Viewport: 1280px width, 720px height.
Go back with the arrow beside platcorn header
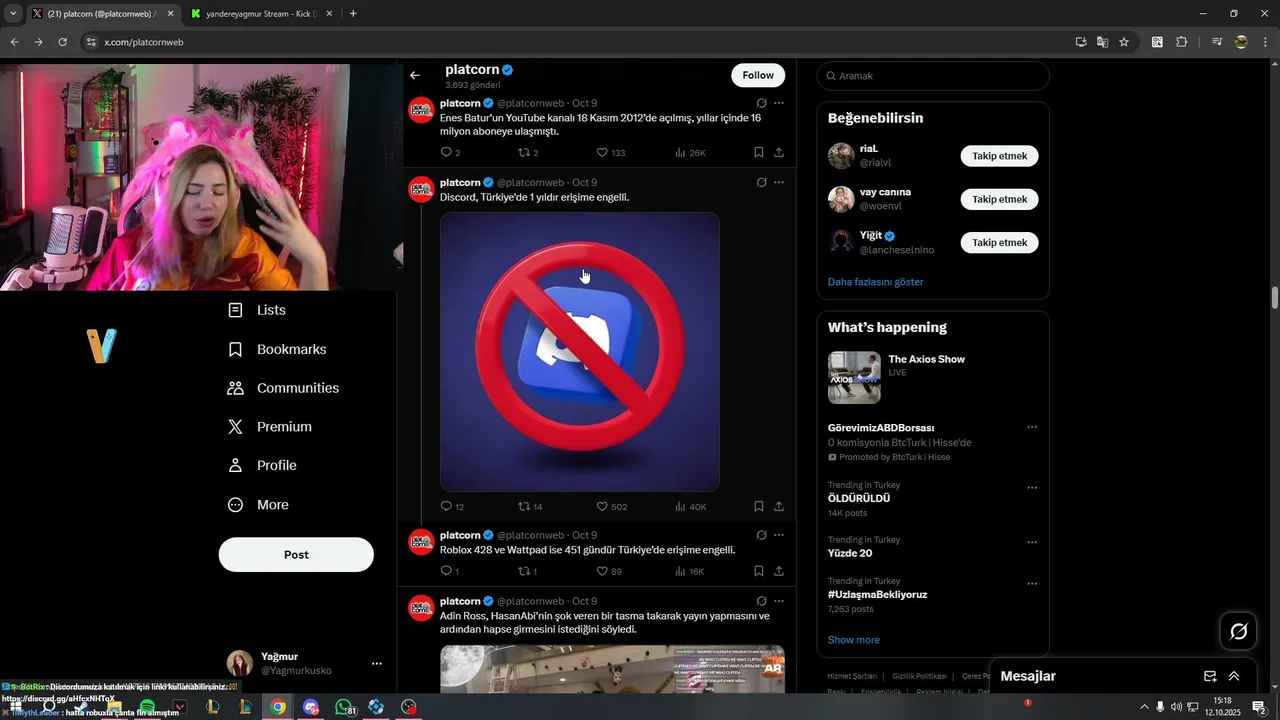[x=415, y=75]
